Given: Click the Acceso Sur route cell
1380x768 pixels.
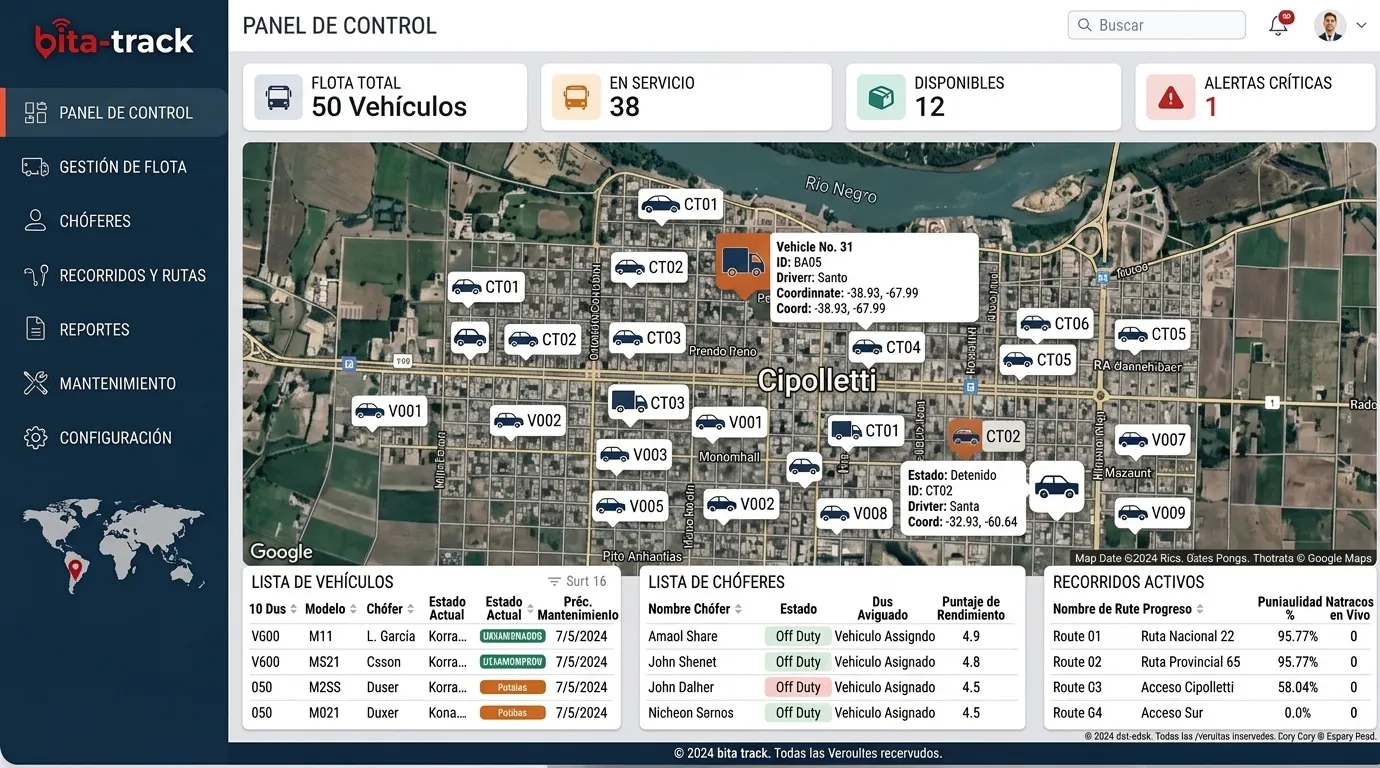Looking at the screenshot, I should tap(1174, 713).
